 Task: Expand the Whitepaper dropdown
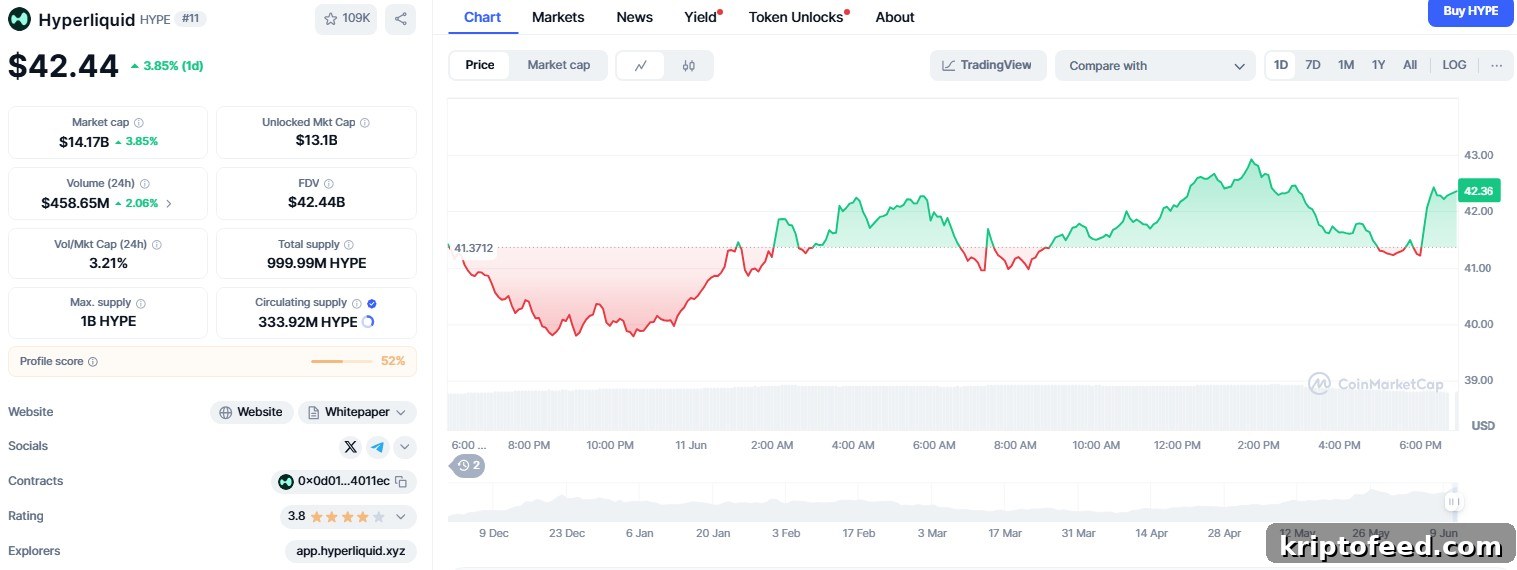(357, 412)
